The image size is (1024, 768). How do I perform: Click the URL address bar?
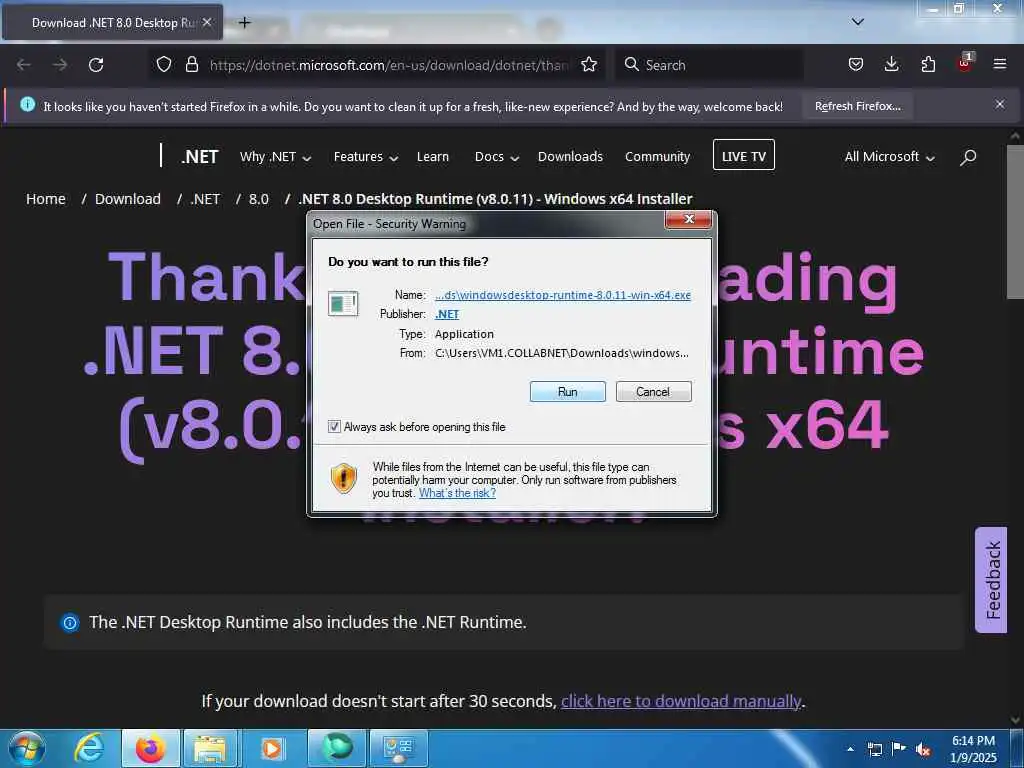click(x=389, y=65)
